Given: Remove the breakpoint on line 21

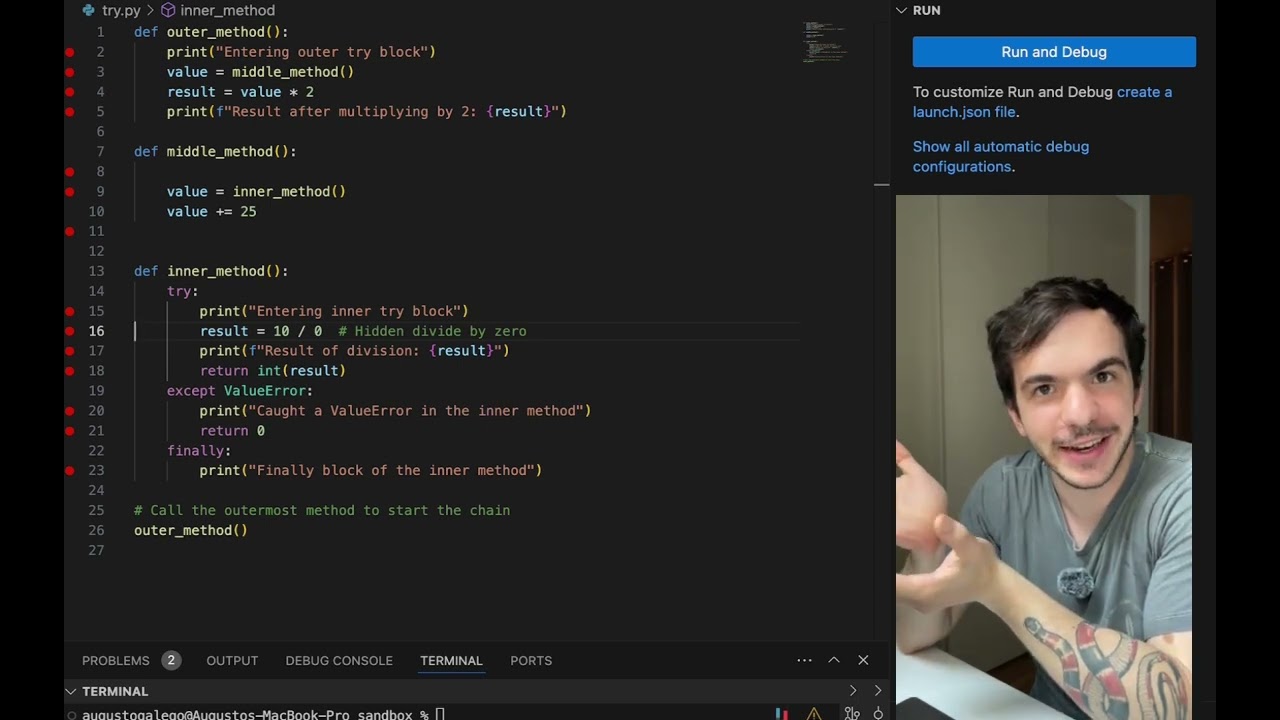Looking at the screenshot, I should coord(70,431).
